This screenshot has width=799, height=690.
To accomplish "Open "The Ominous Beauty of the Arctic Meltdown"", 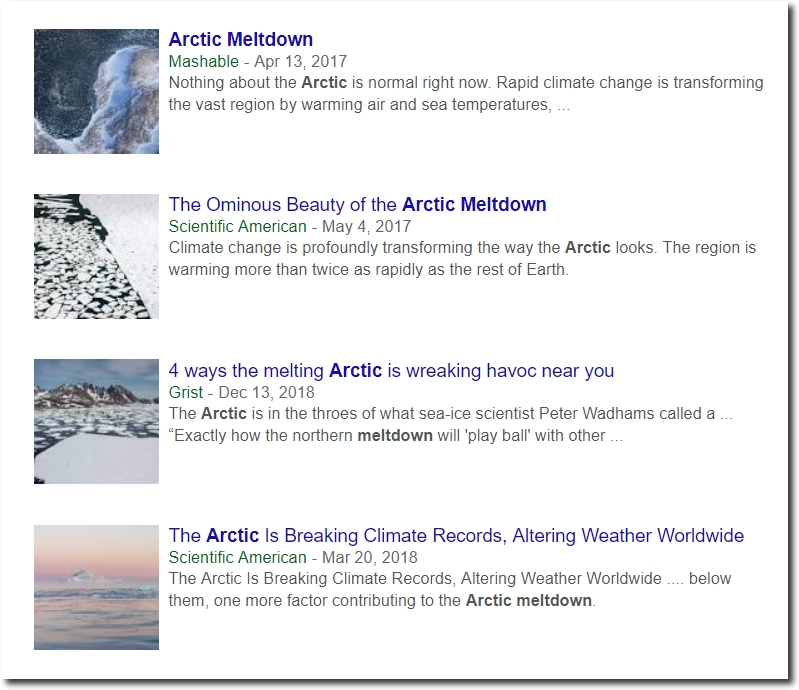I will [357, 204].
